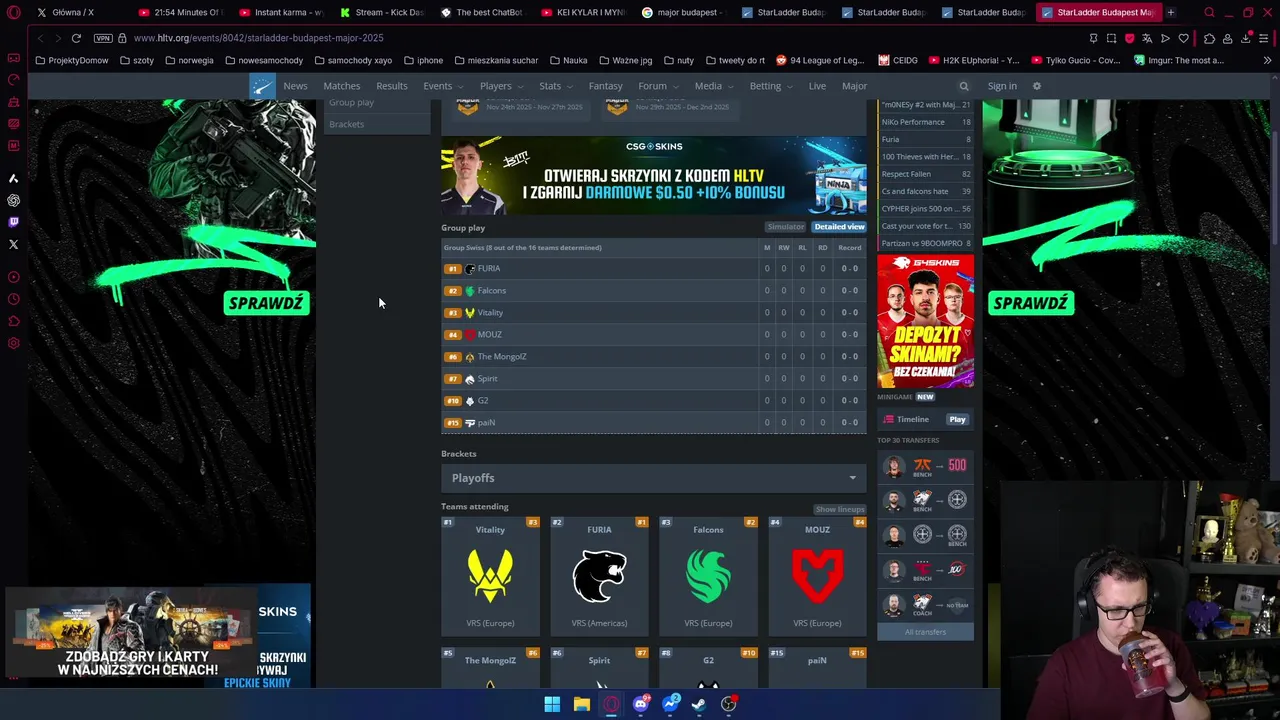Open the Betting dropdown menu
The height and width of the screenshot is (720, 1280).
point(770,86)
